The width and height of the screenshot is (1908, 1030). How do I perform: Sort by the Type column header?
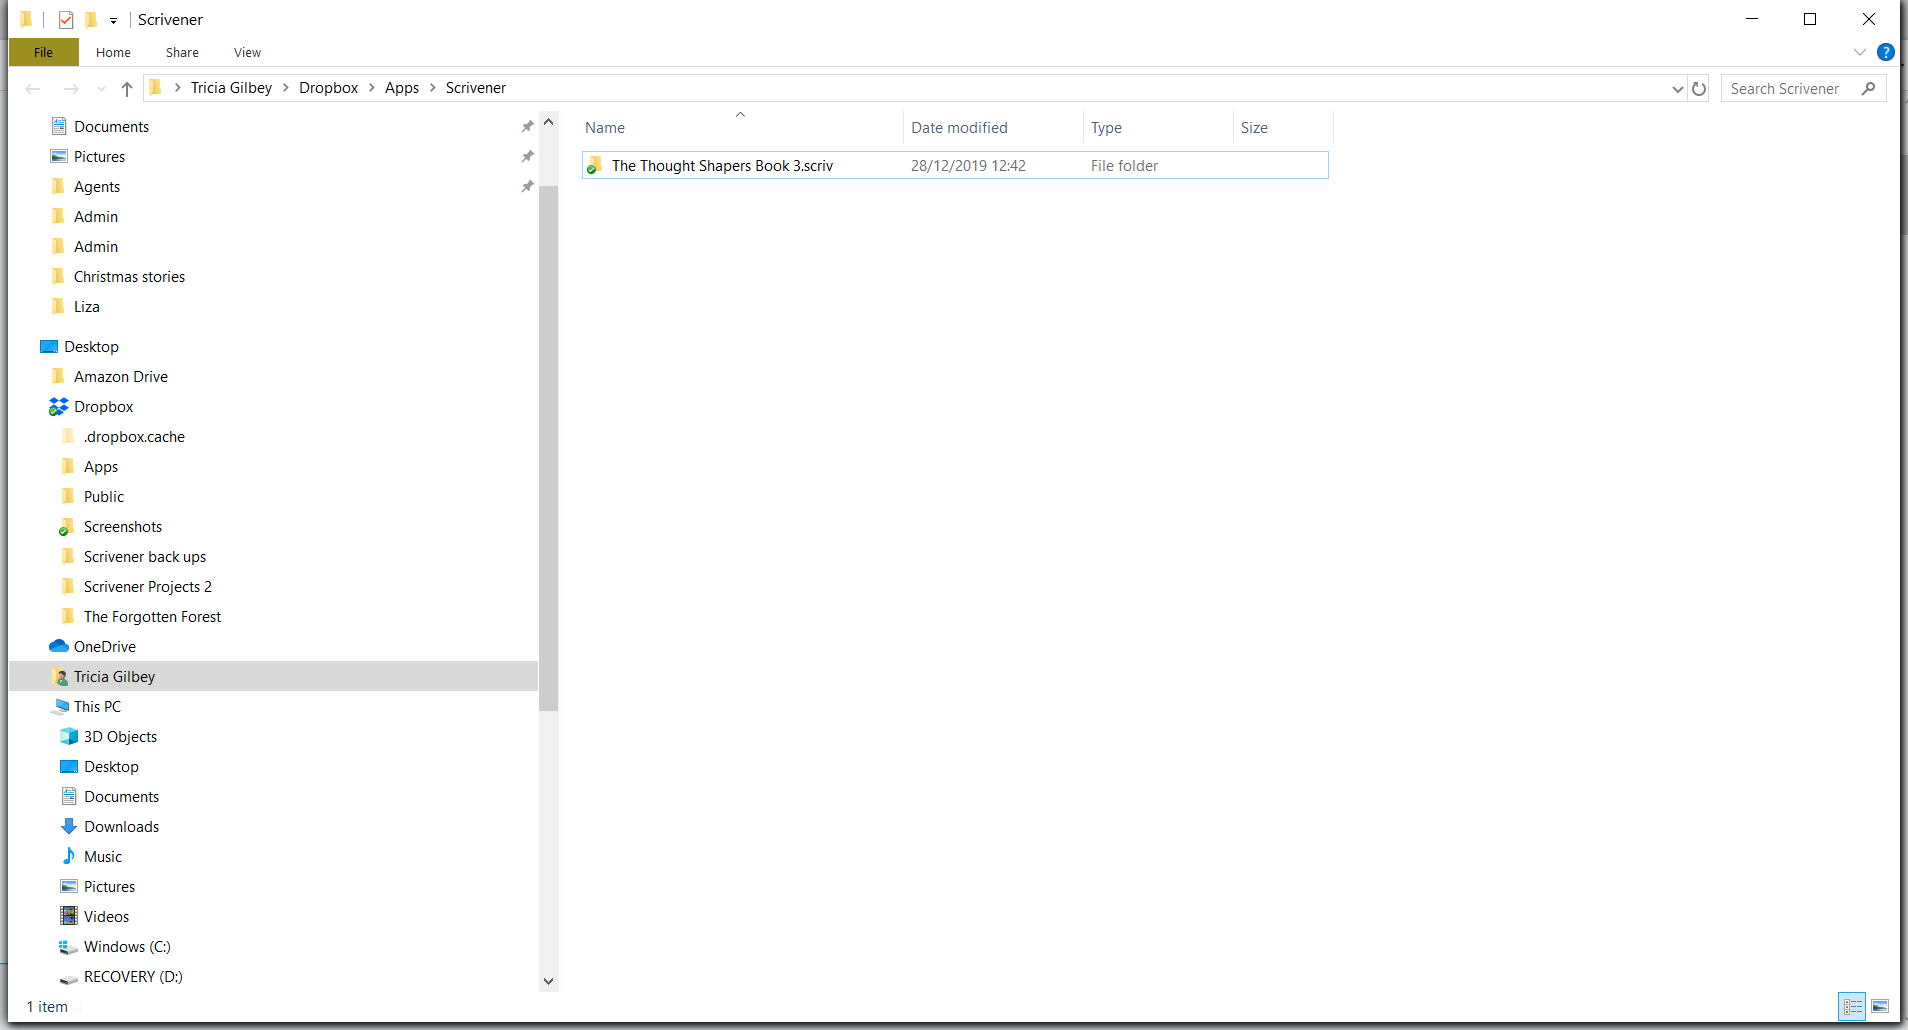tap(1158, 127)
